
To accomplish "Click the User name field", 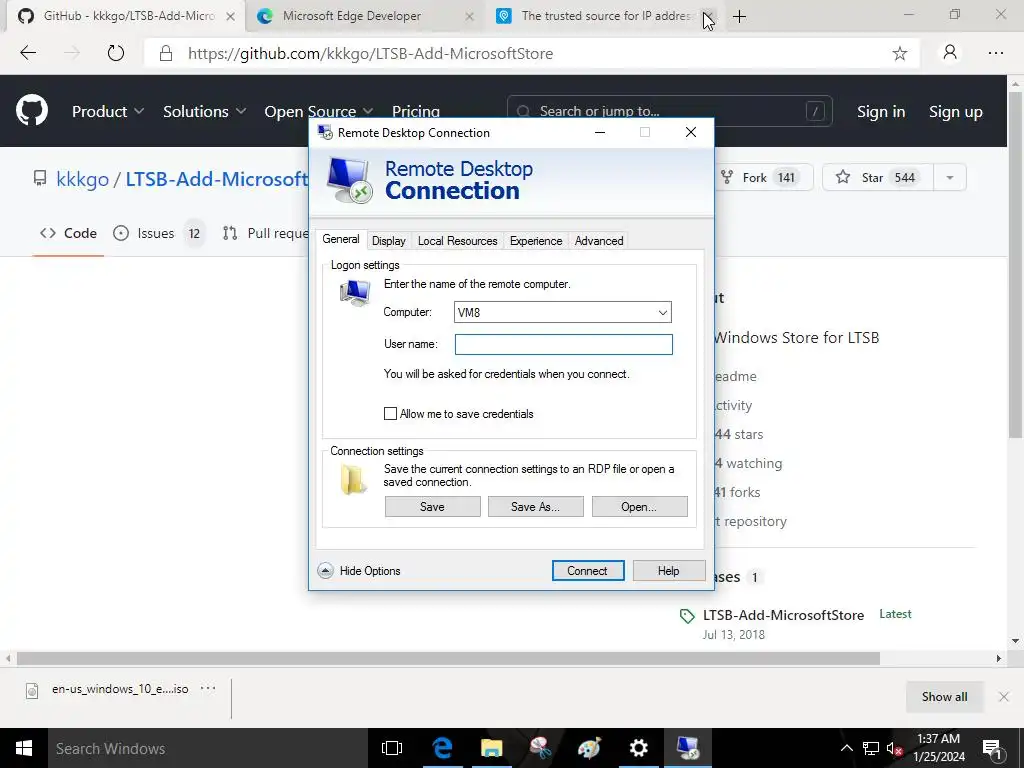I will 564,344.
